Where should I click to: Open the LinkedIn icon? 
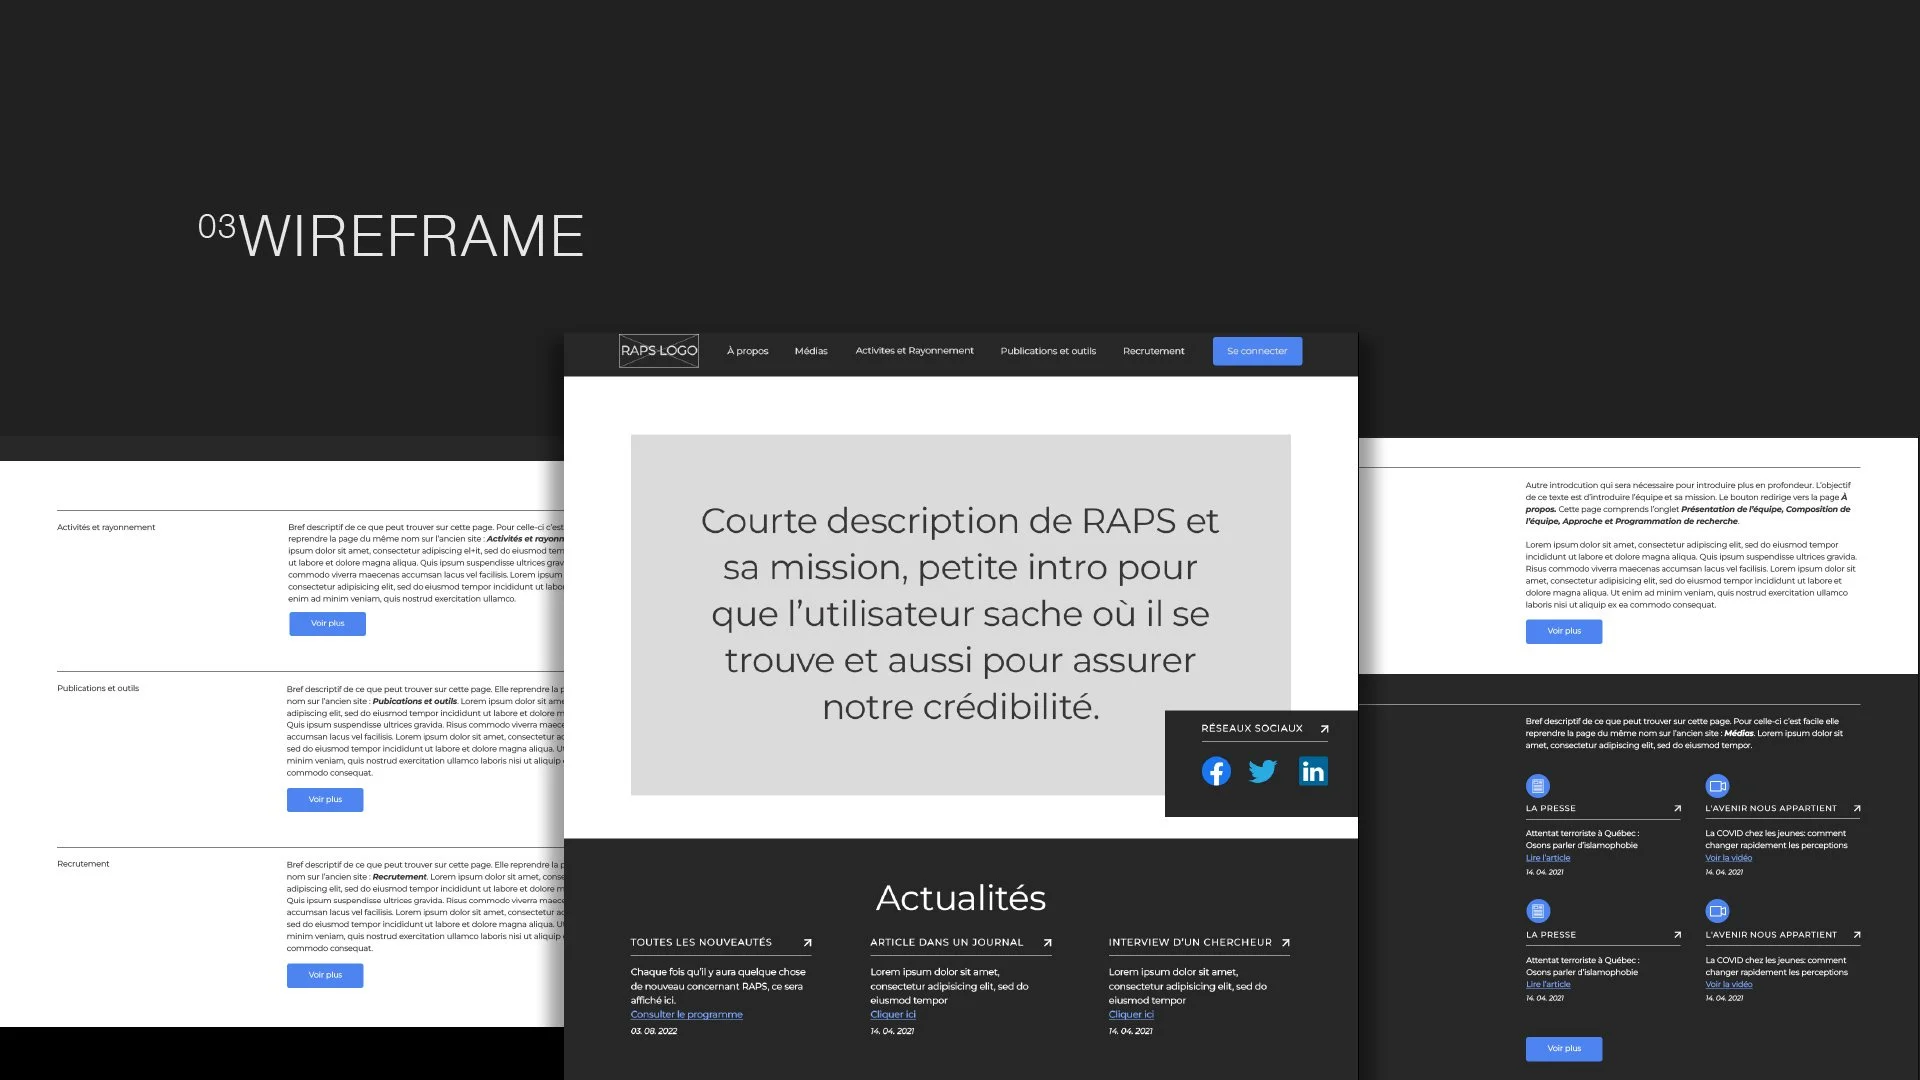(x=1312, y=771)
